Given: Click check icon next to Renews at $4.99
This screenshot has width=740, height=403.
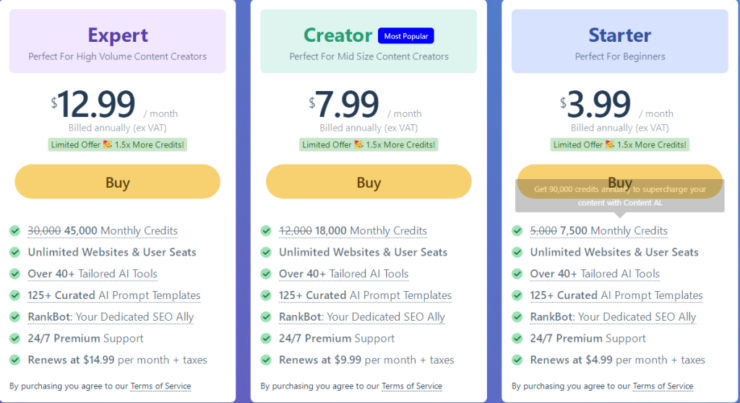Looking at the screenshot, I should coord(517,360).
